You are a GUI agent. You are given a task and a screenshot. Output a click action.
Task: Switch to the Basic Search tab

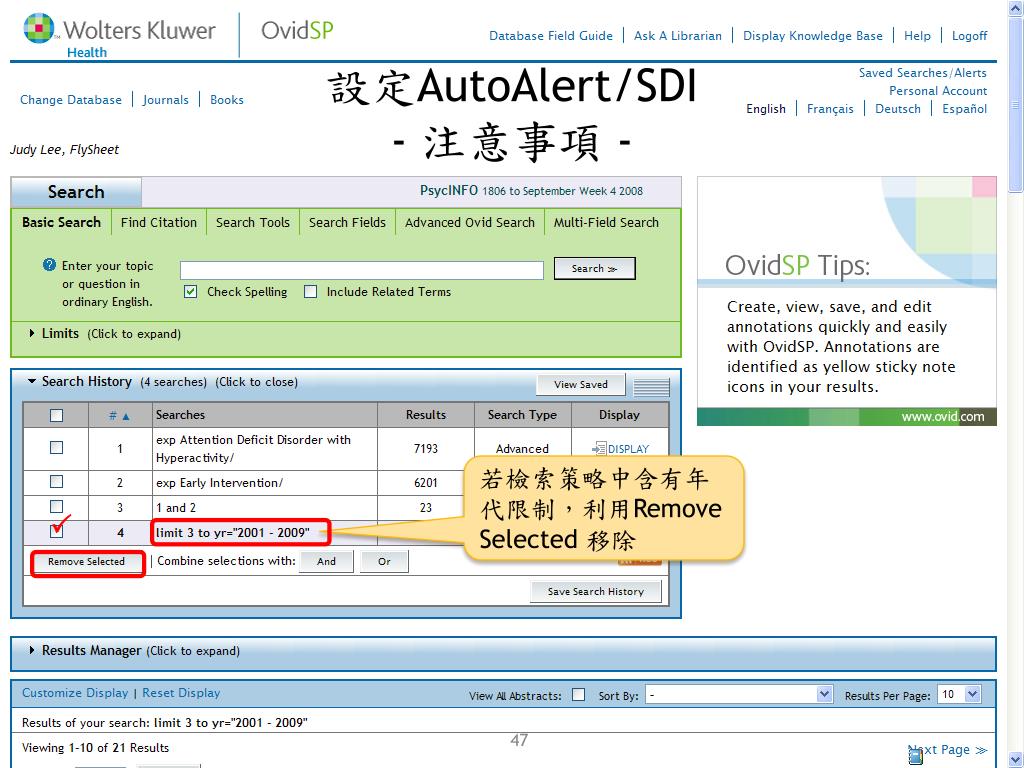[x=61, y=222]
